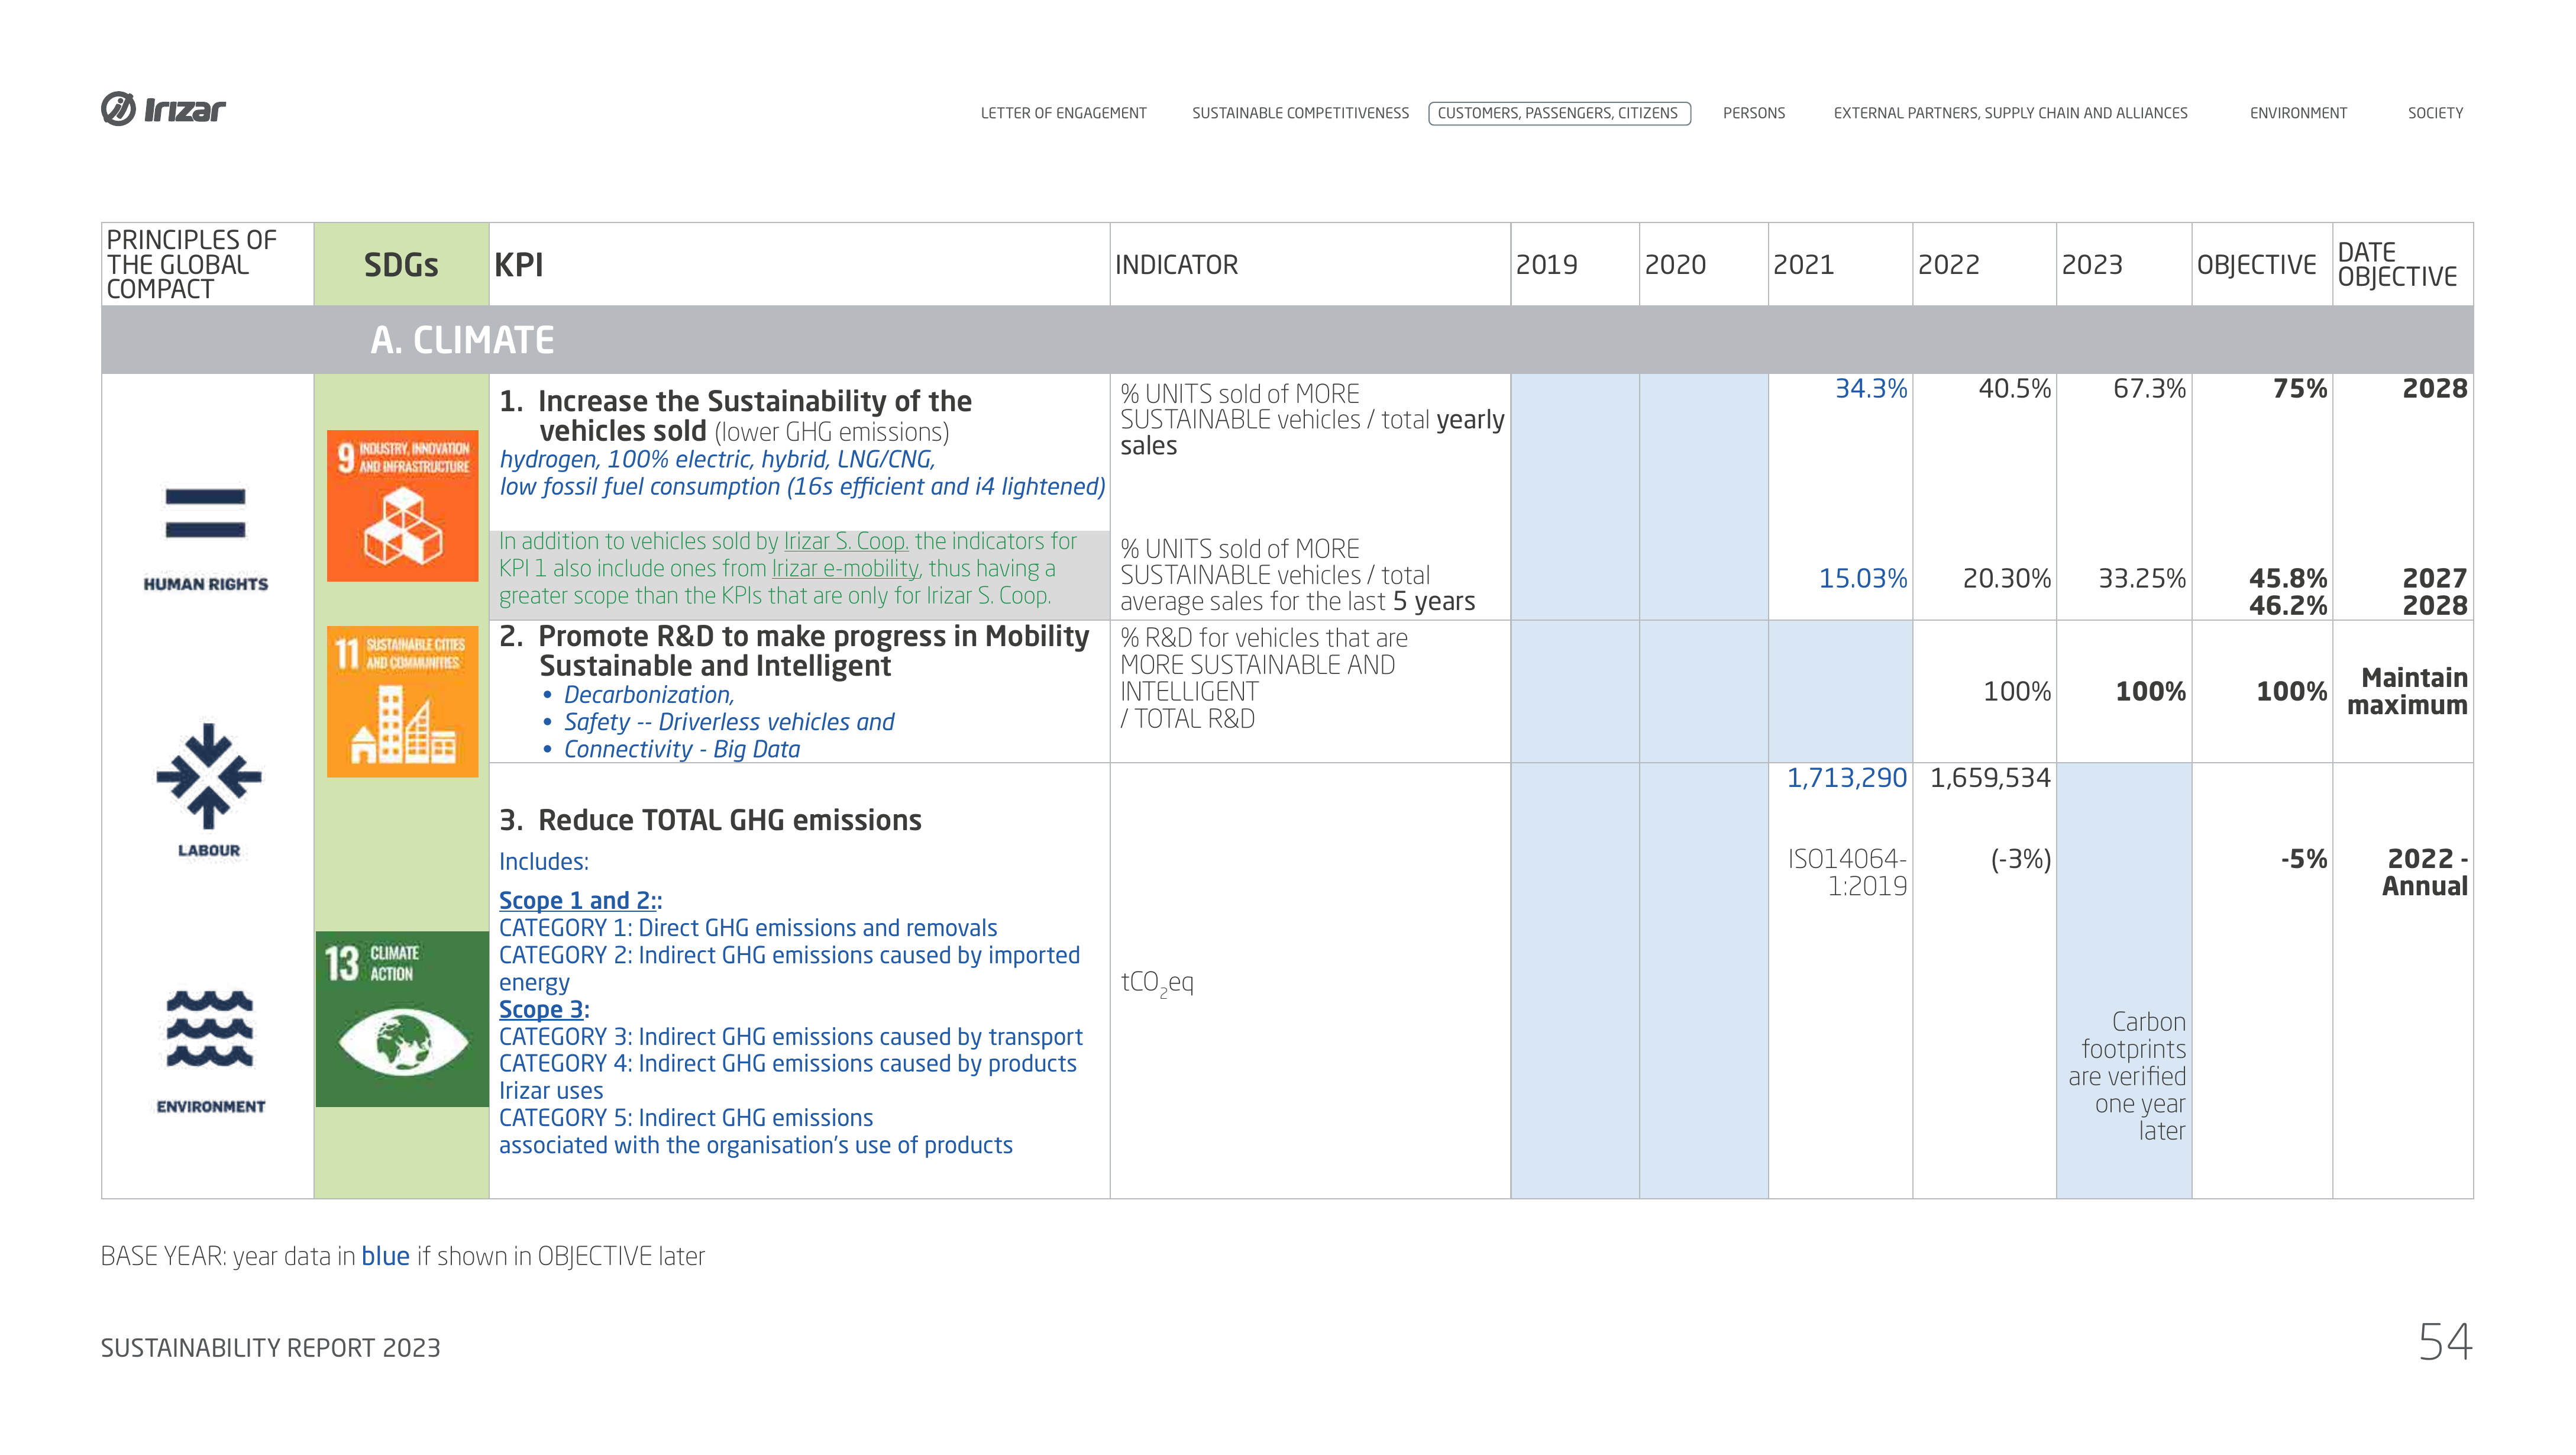Screen dimensions: 2576x1455
Task: Click the 33.25% value
Action: click(x=2141, y=578)
